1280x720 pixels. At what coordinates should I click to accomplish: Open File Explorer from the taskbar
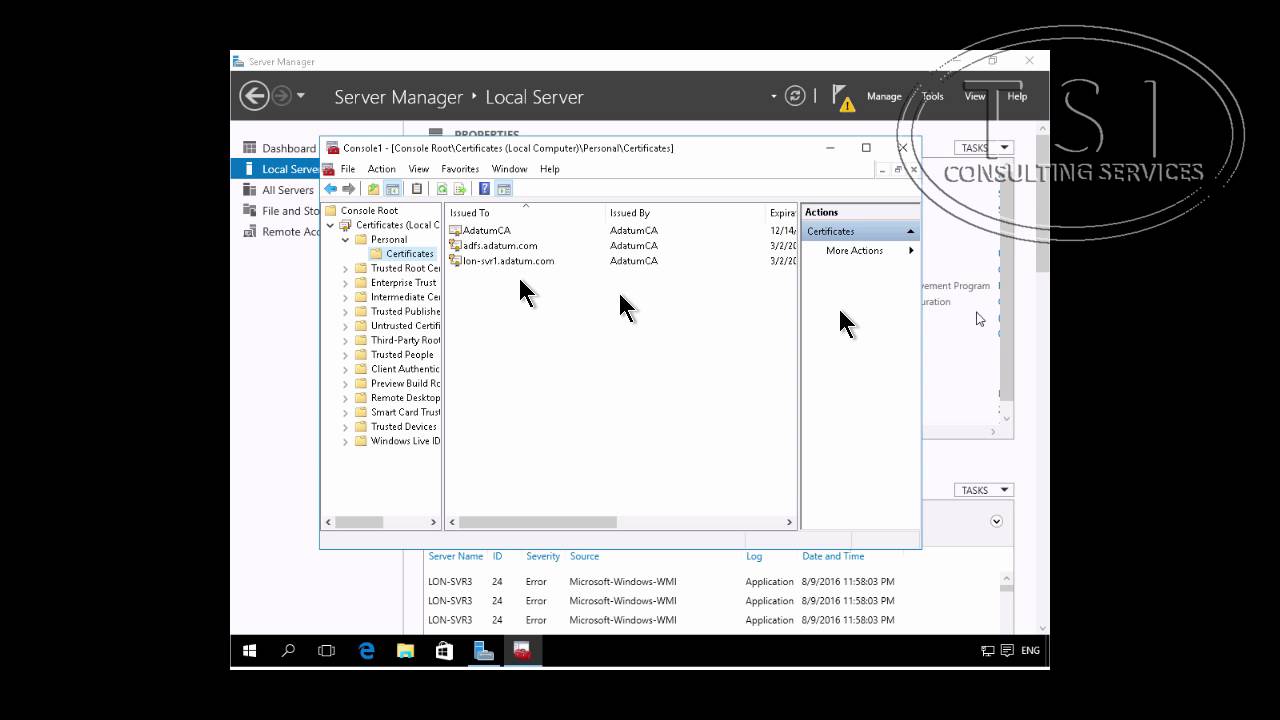[x=405, y=651]
